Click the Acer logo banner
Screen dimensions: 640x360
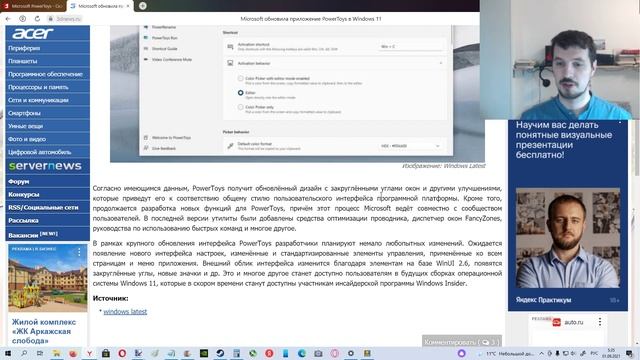33,33
